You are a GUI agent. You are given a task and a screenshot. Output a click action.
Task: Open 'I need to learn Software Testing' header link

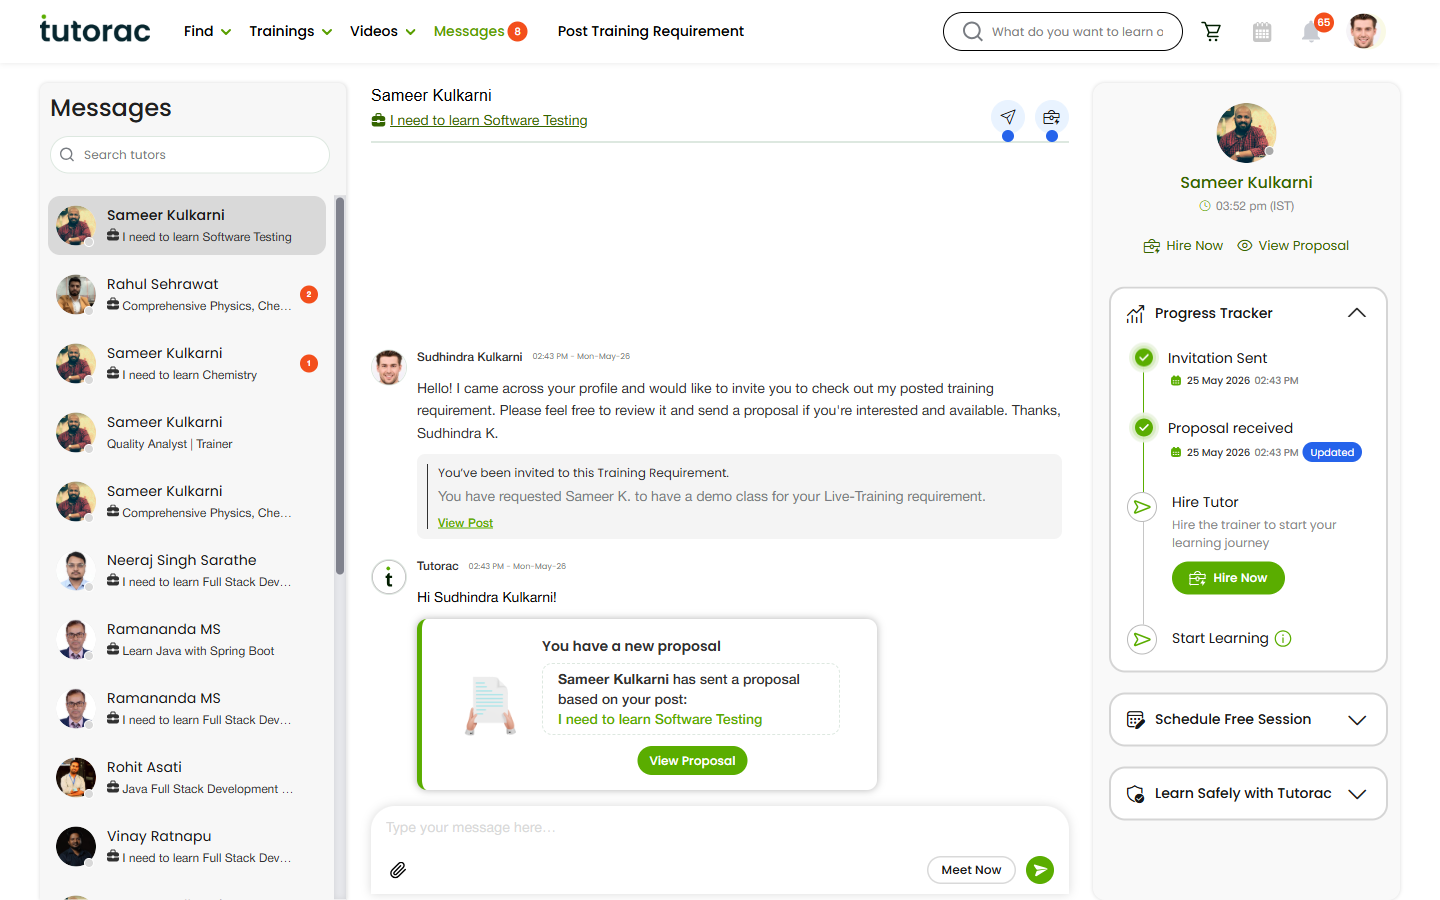[x=488, y=121]
